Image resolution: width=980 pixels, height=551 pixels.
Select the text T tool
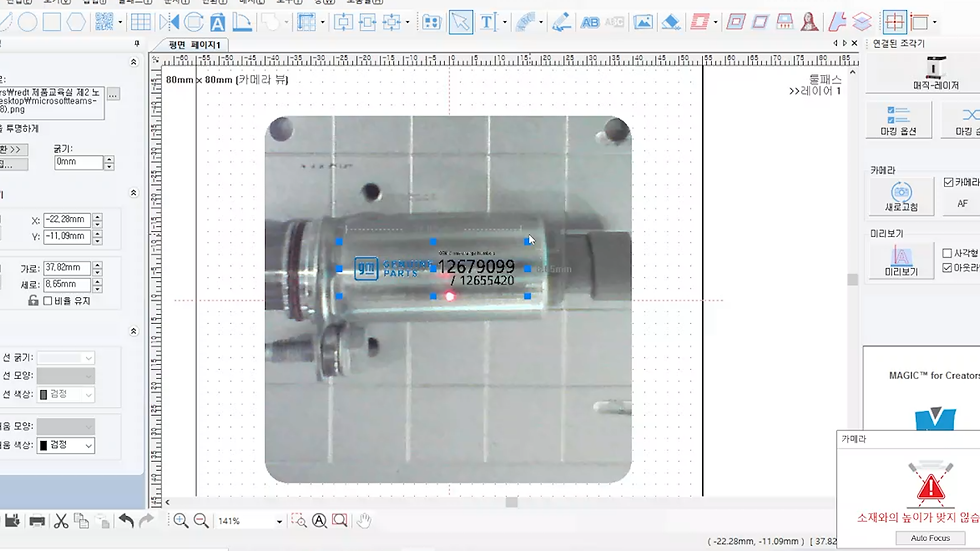[488, 22]
